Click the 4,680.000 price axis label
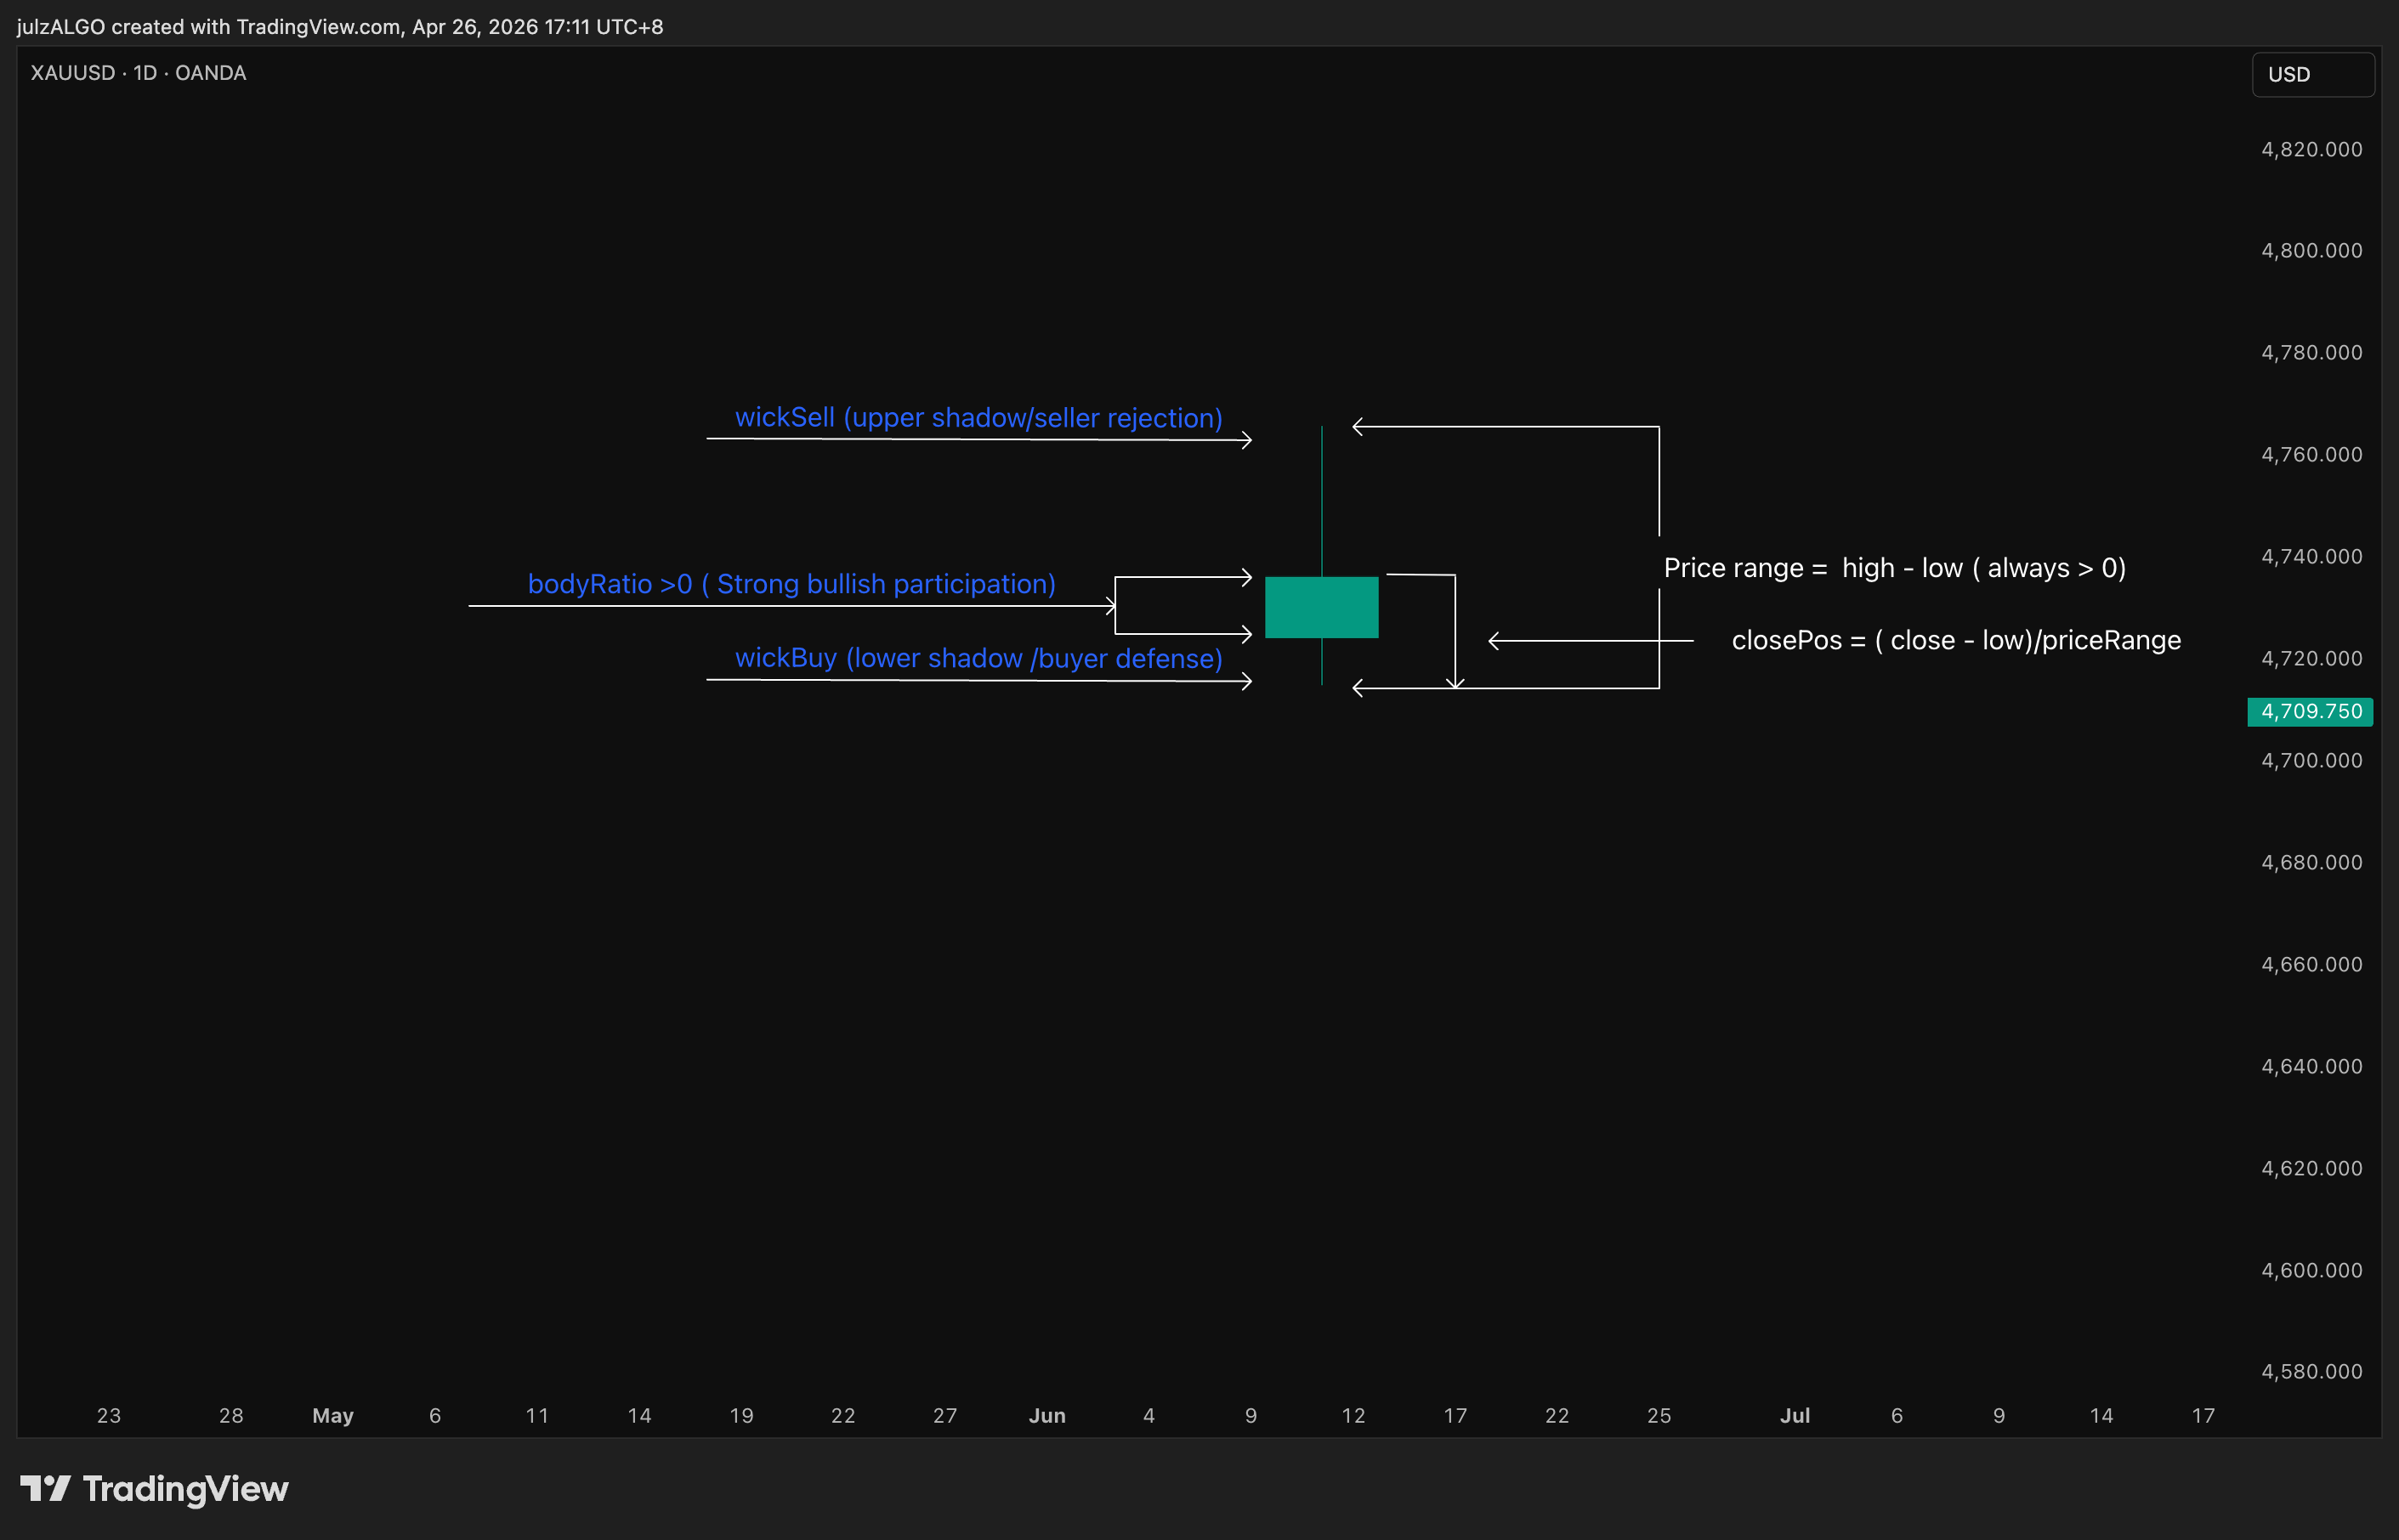2399x1540 pixels. point(2312,862)
